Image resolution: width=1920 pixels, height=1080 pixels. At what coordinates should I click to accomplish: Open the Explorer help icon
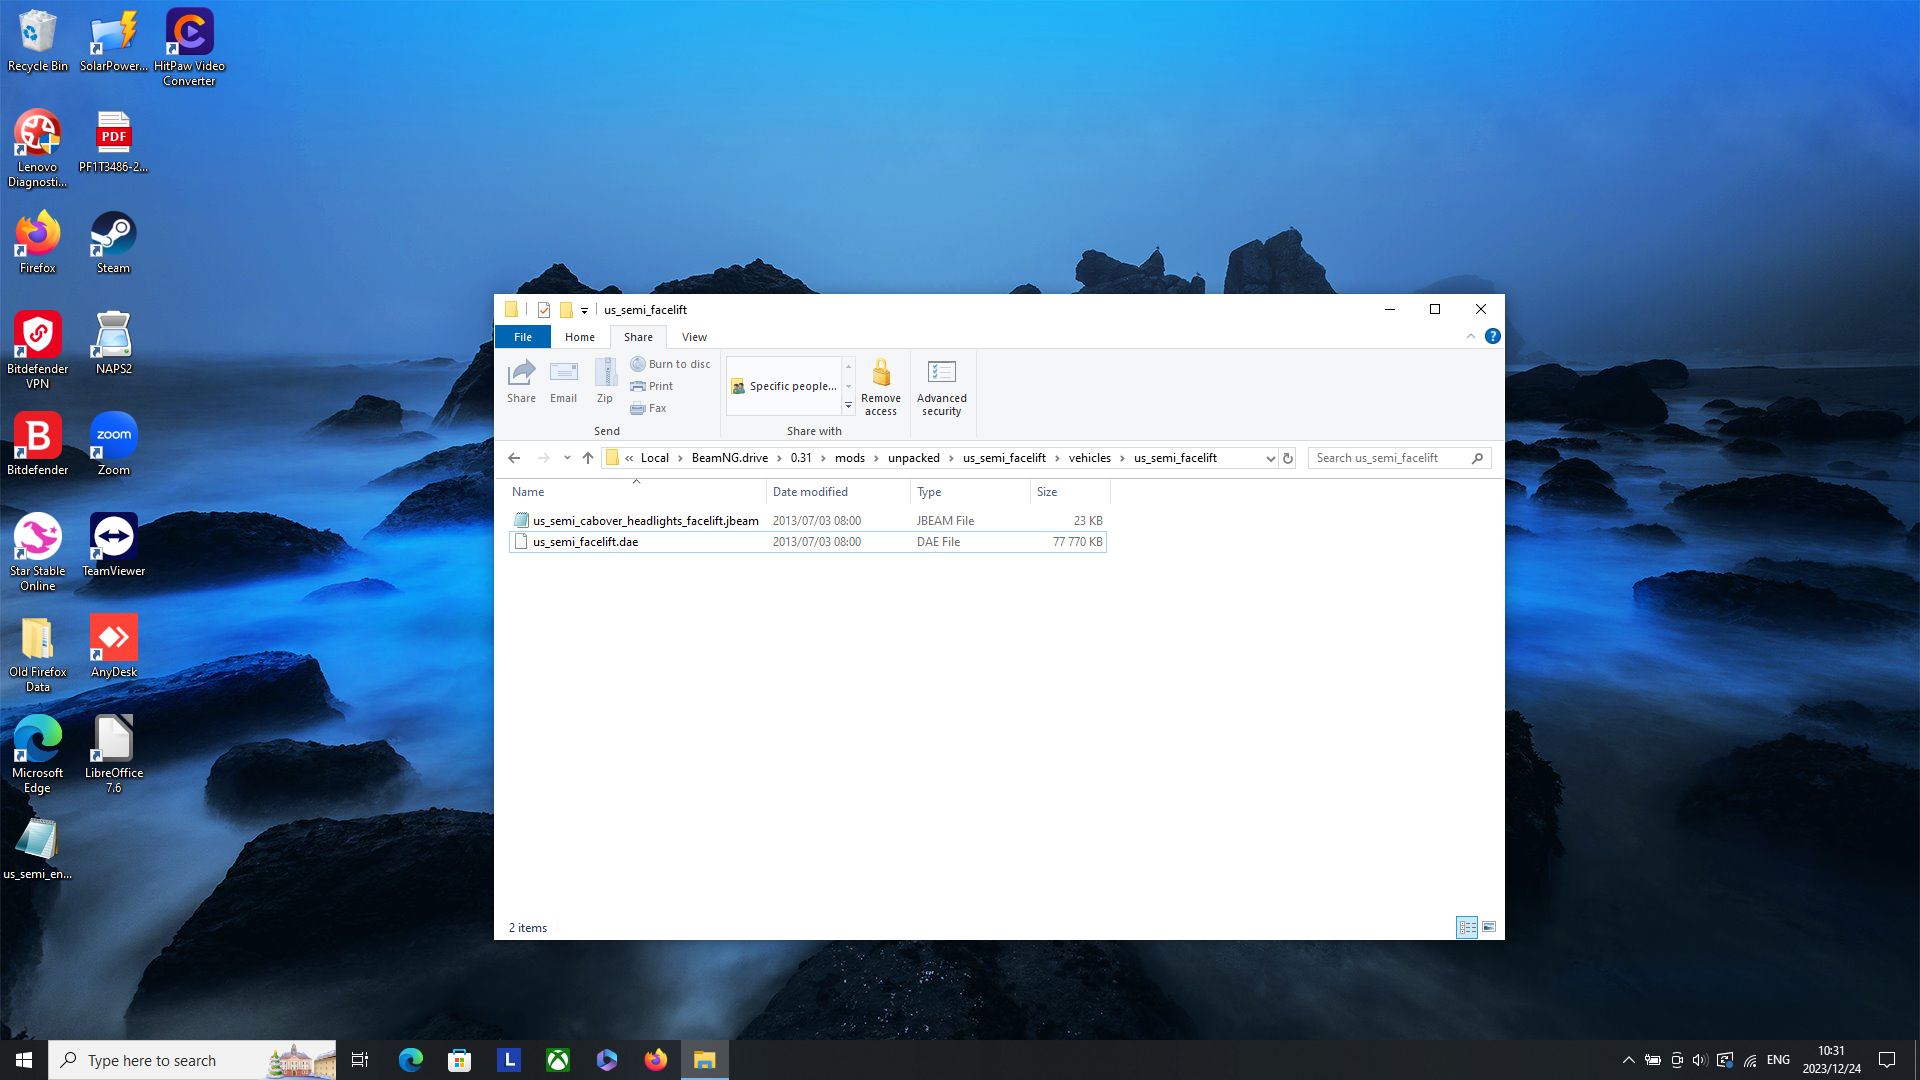tap(1492, 337)
